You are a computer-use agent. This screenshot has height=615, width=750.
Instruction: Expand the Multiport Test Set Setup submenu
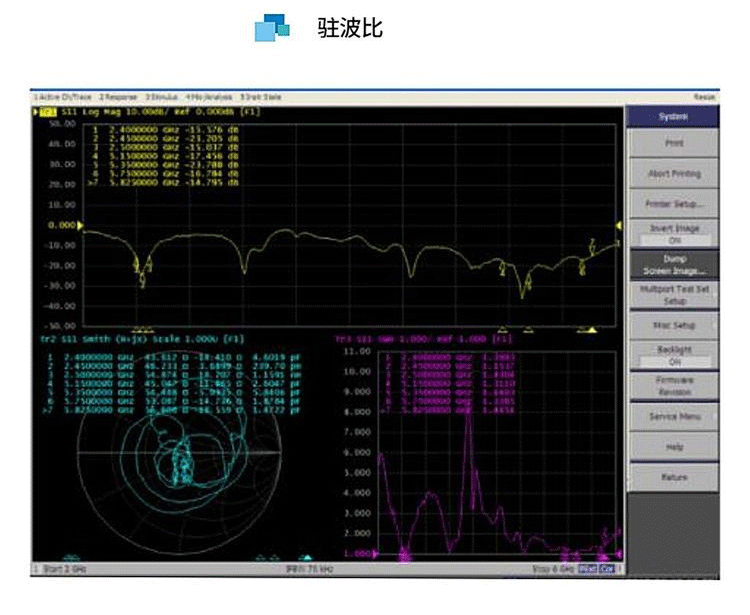[x=673, y=295]
